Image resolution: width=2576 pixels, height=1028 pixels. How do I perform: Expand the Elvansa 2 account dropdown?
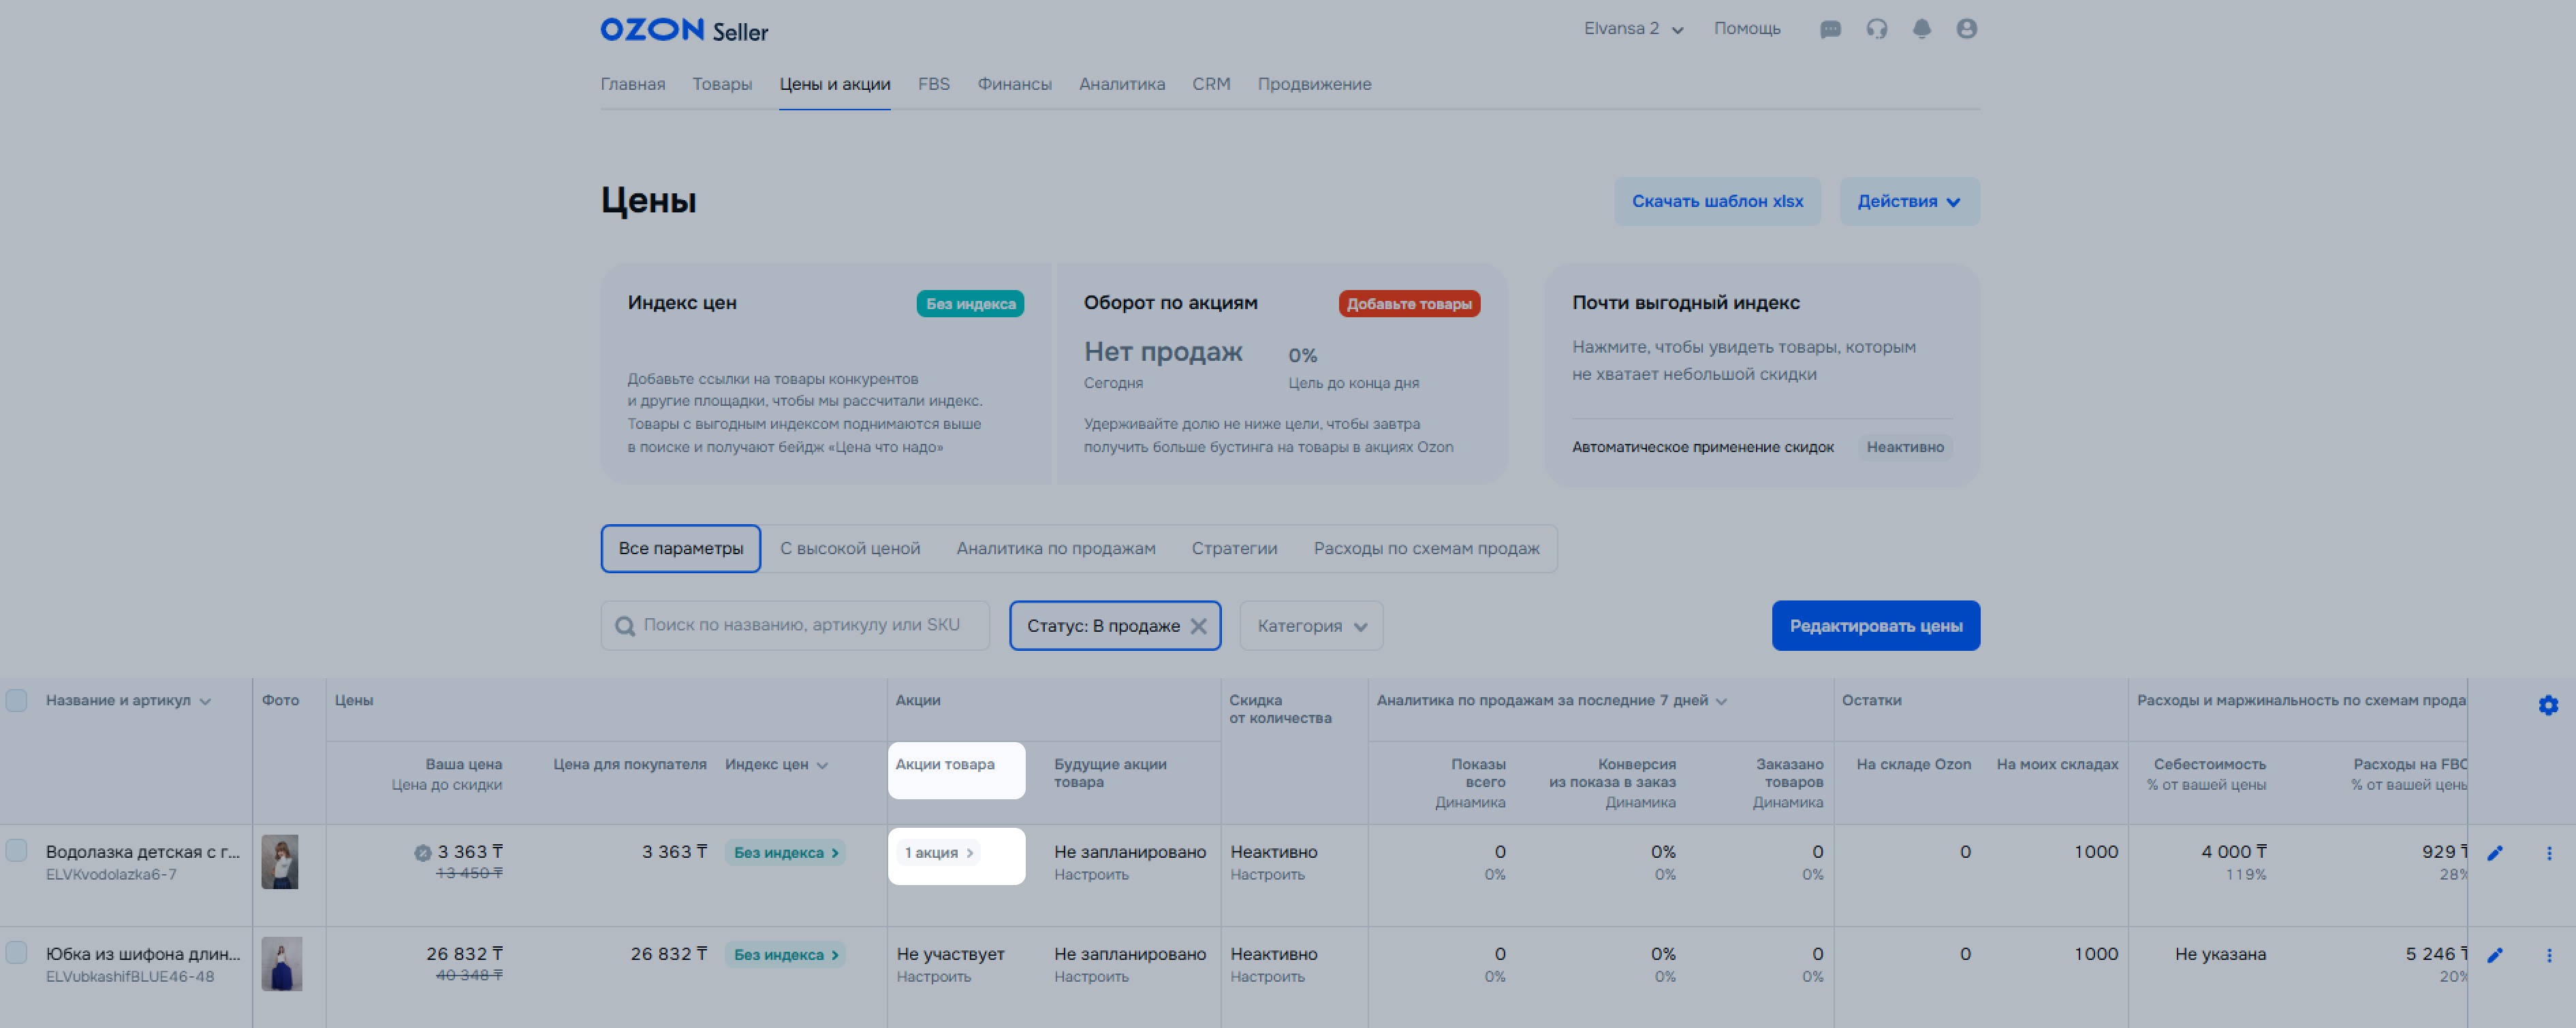(x=1633, y=29)
